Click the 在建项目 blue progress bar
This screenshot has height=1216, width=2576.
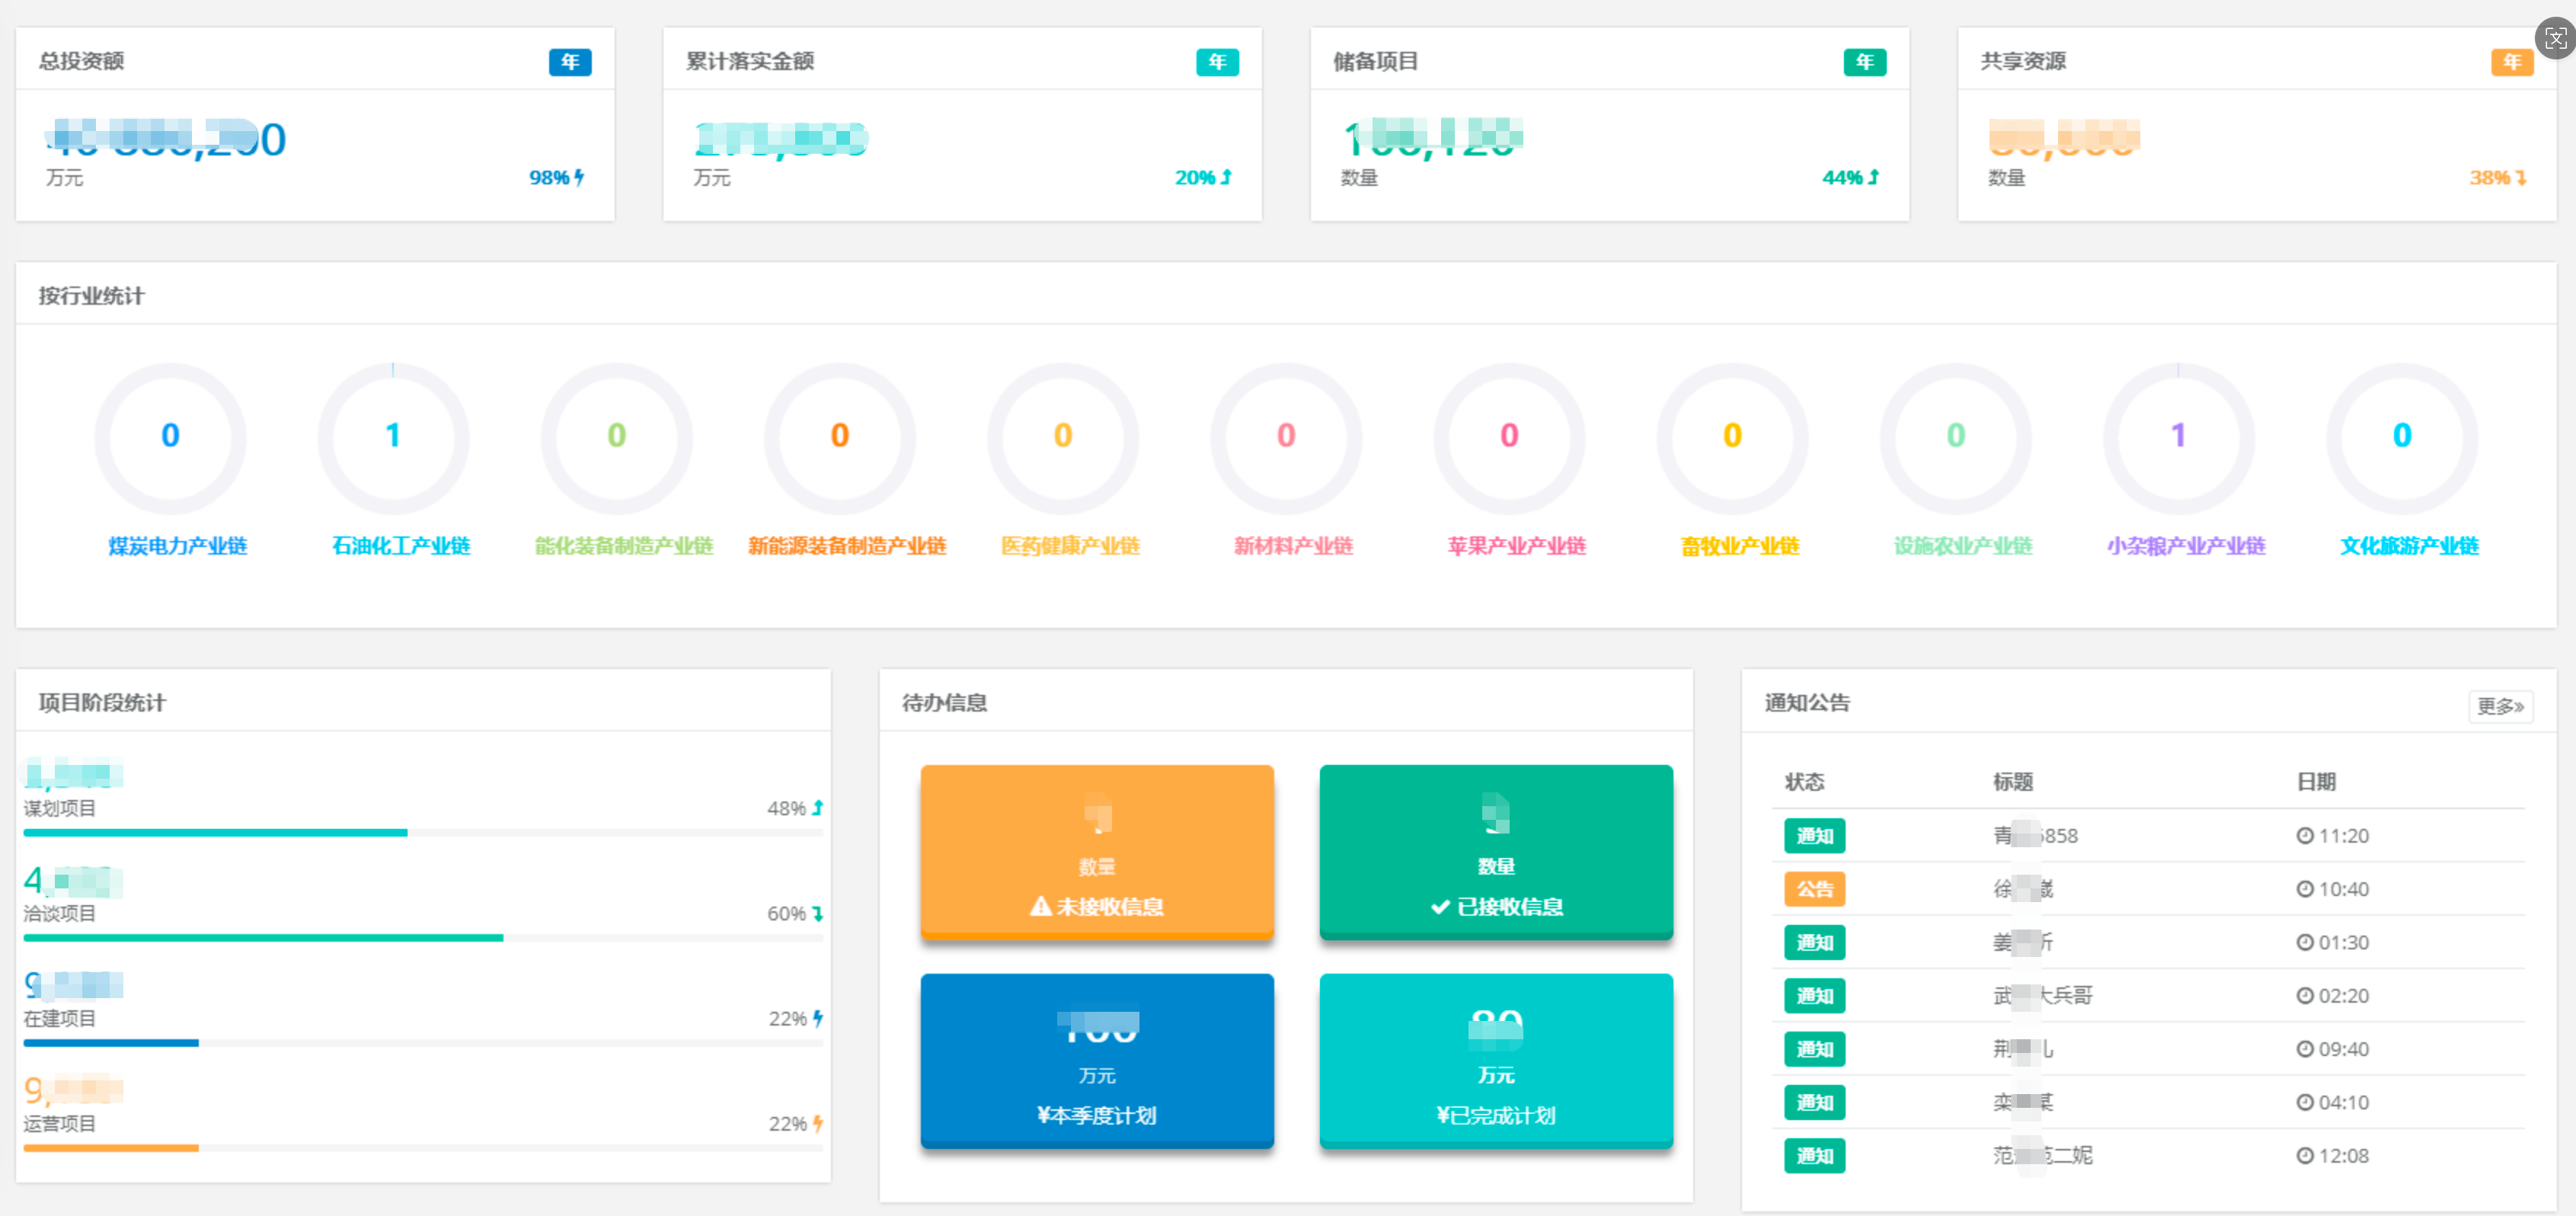point(111,1043)
